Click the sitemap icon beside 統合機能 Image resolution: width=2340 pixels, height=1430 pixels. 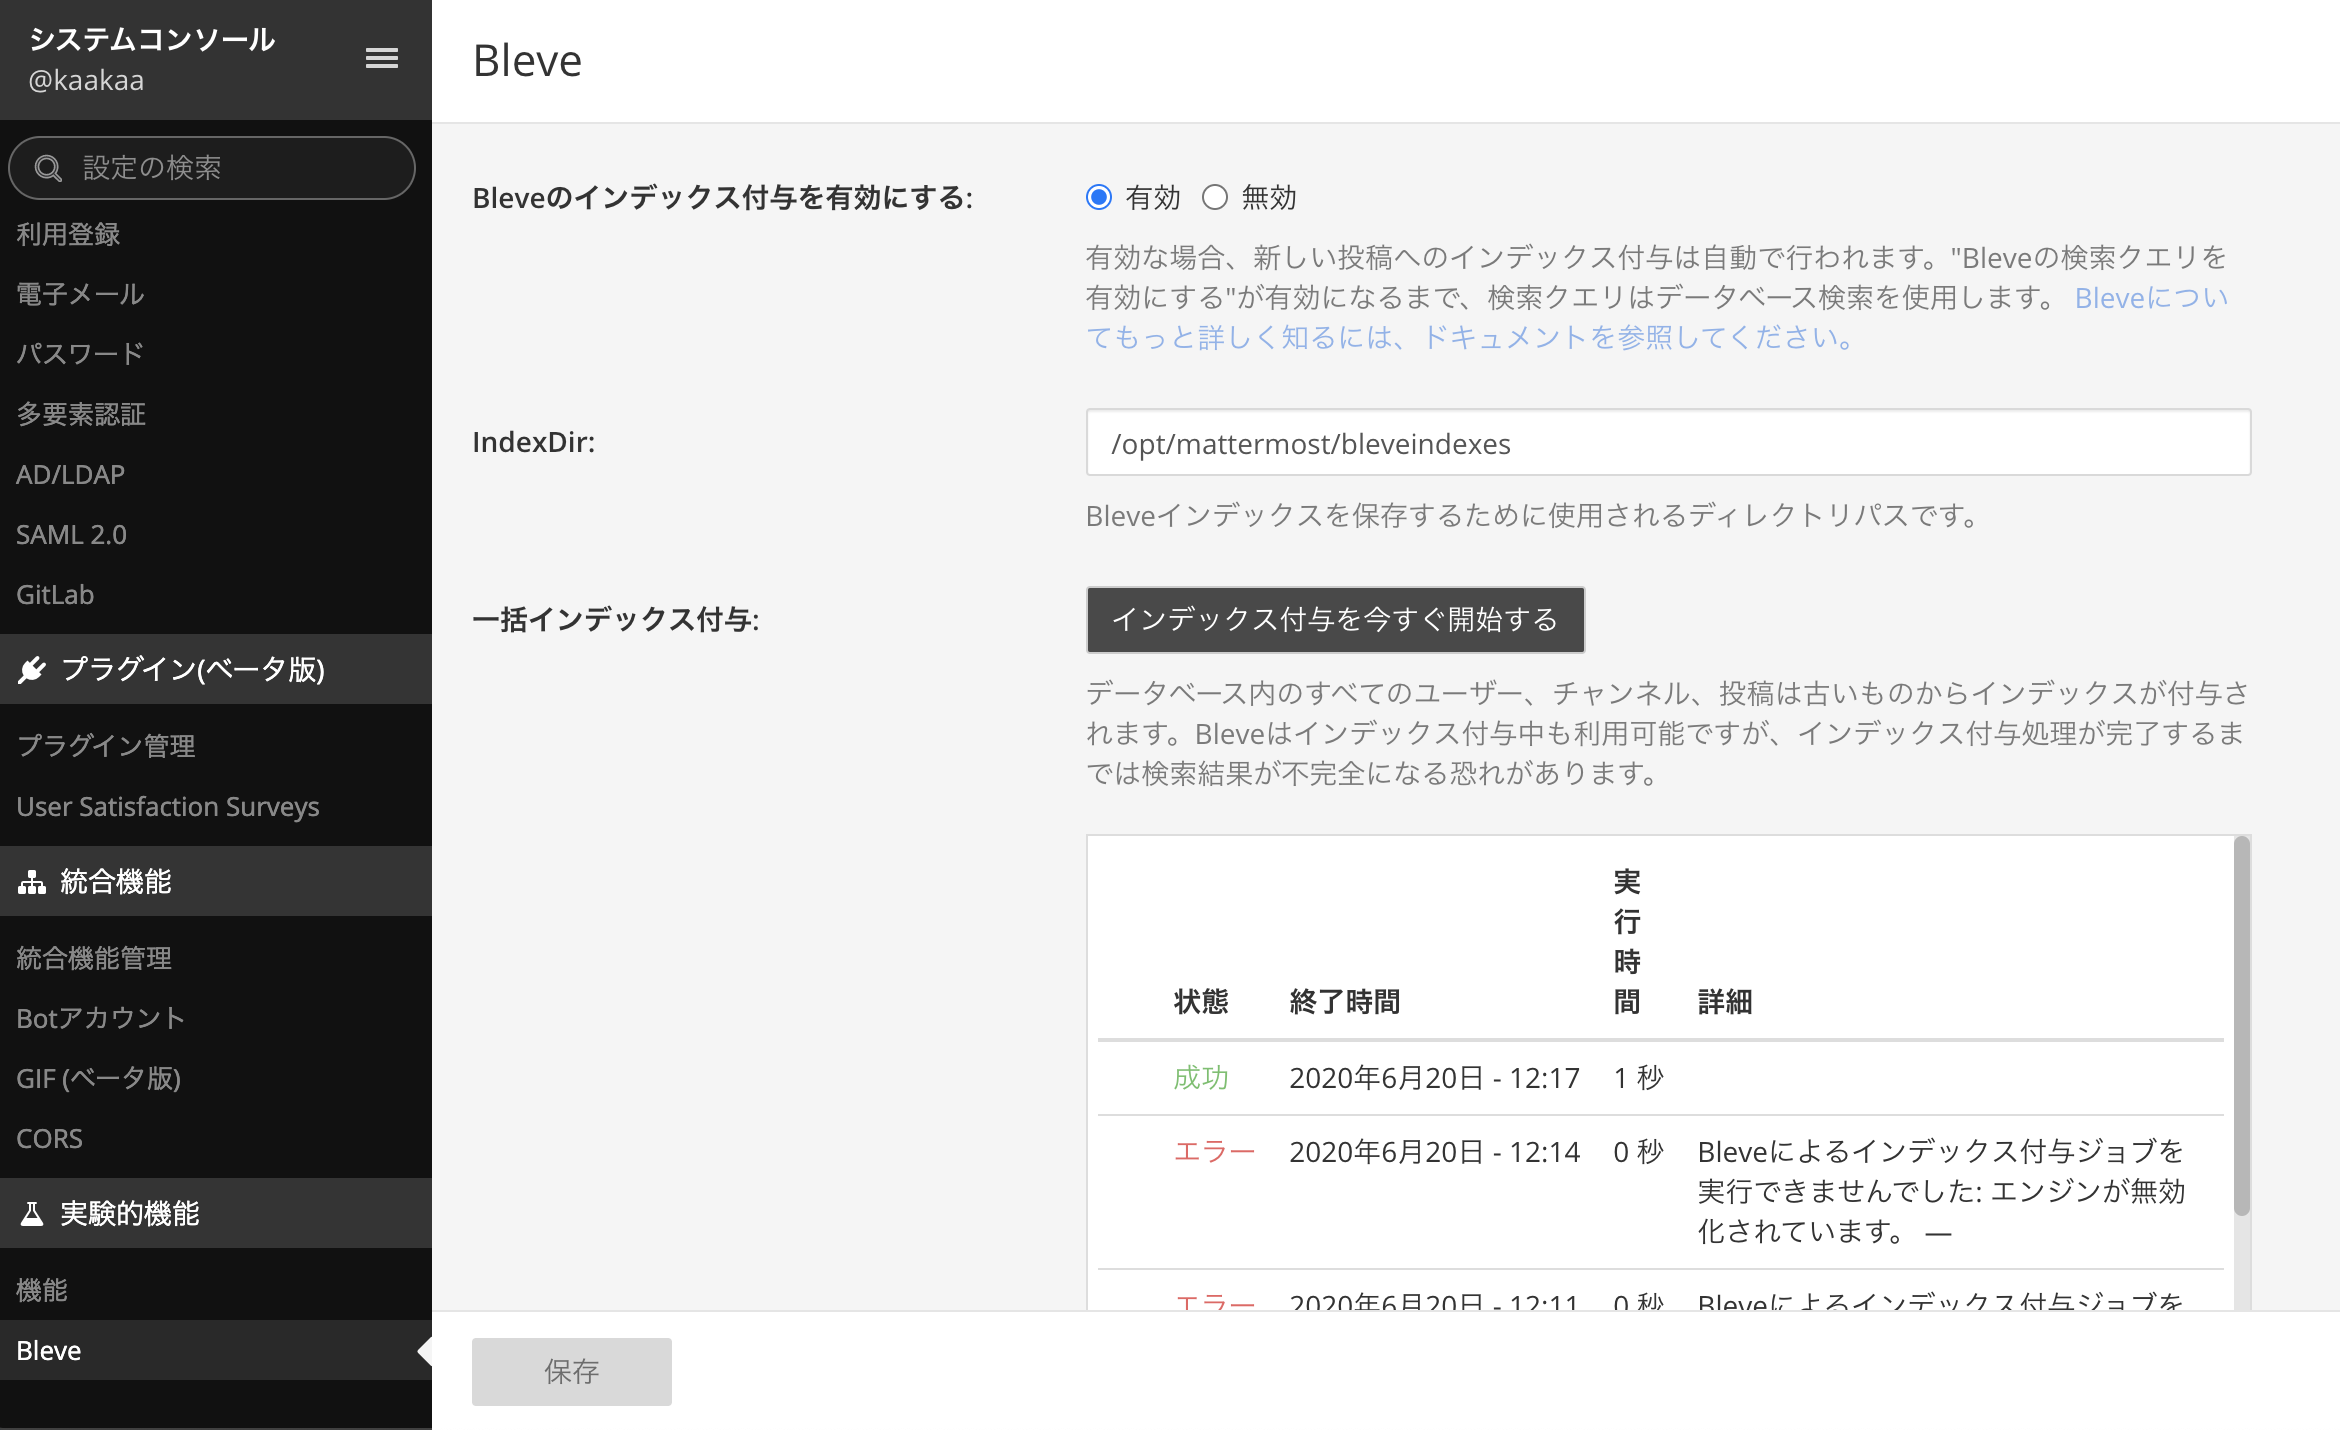click(x=32, y=882)
